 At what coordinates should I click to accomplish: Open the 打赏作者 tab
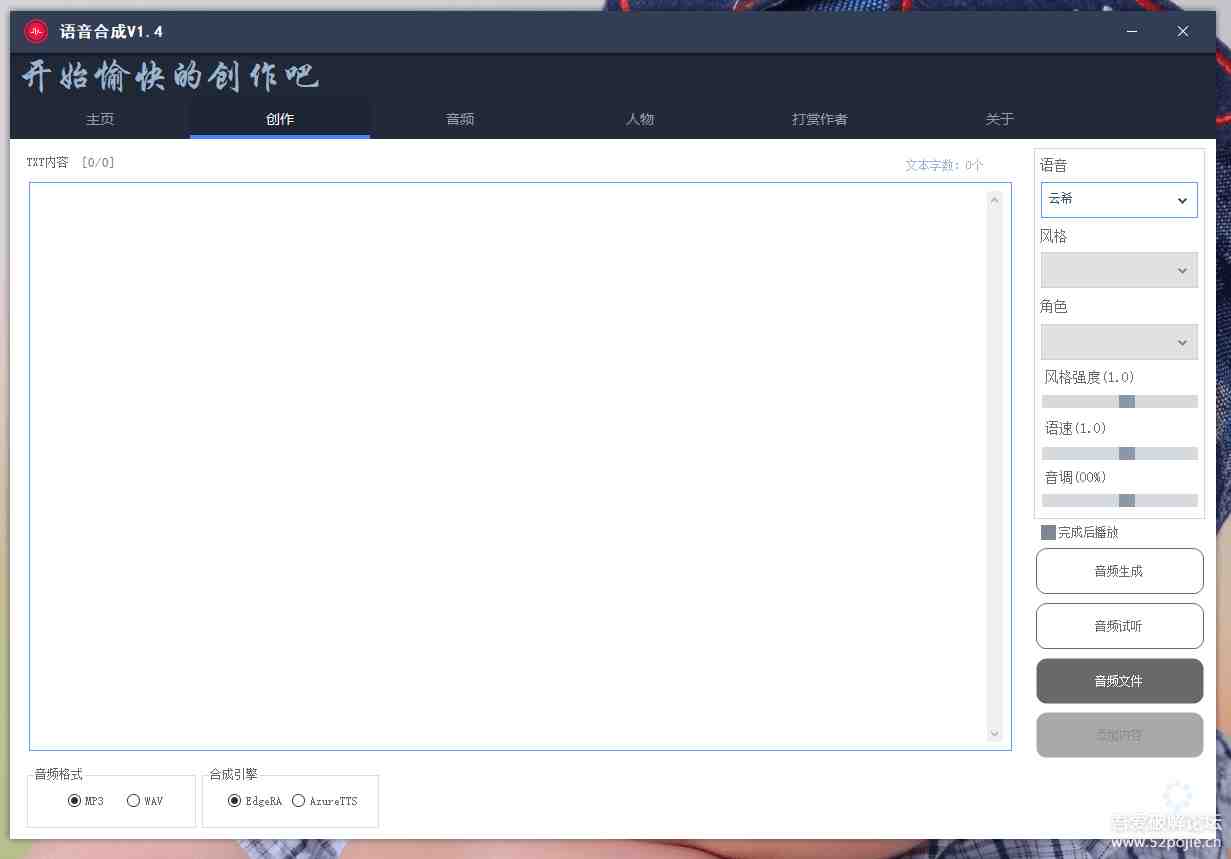[x=818, y=119]
